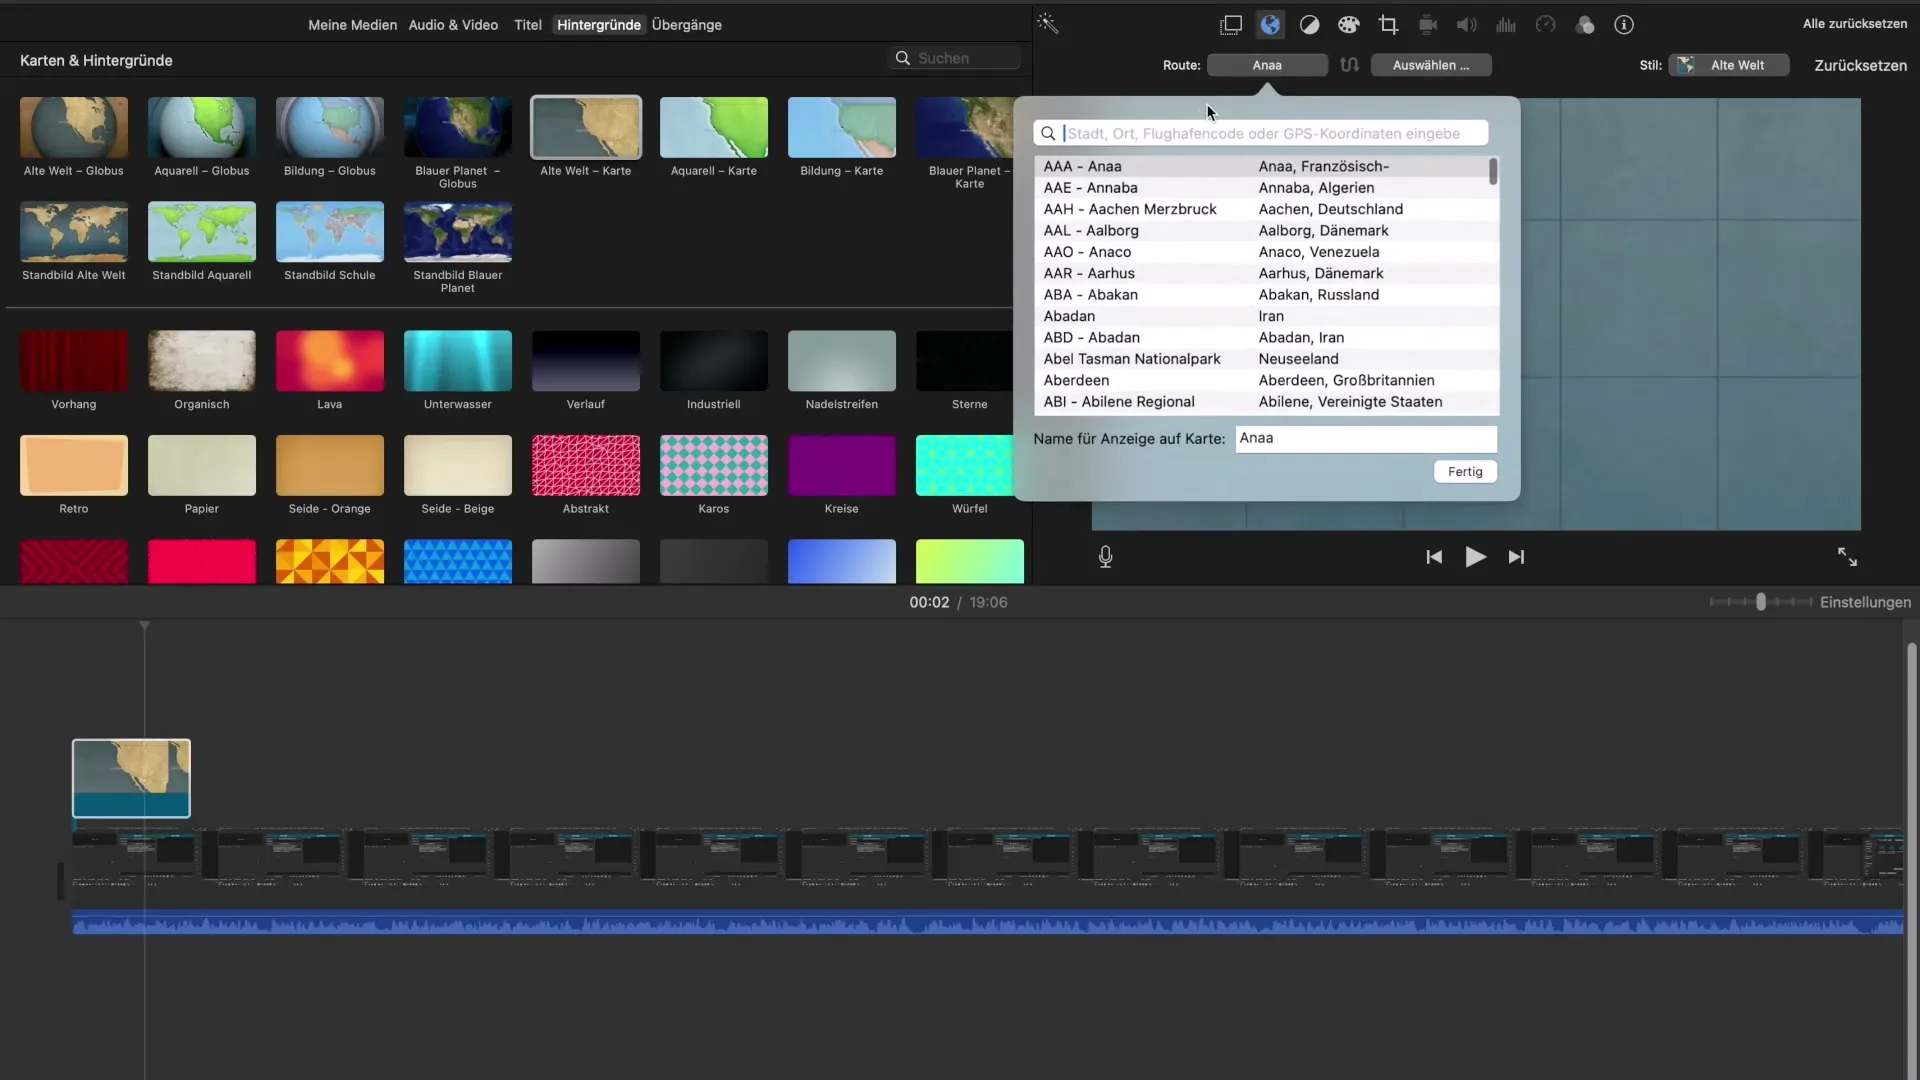The height and width of the screenshot is (1080, 1920).
Task: Skip to previous clip
Action: [x=1434, y=557]
